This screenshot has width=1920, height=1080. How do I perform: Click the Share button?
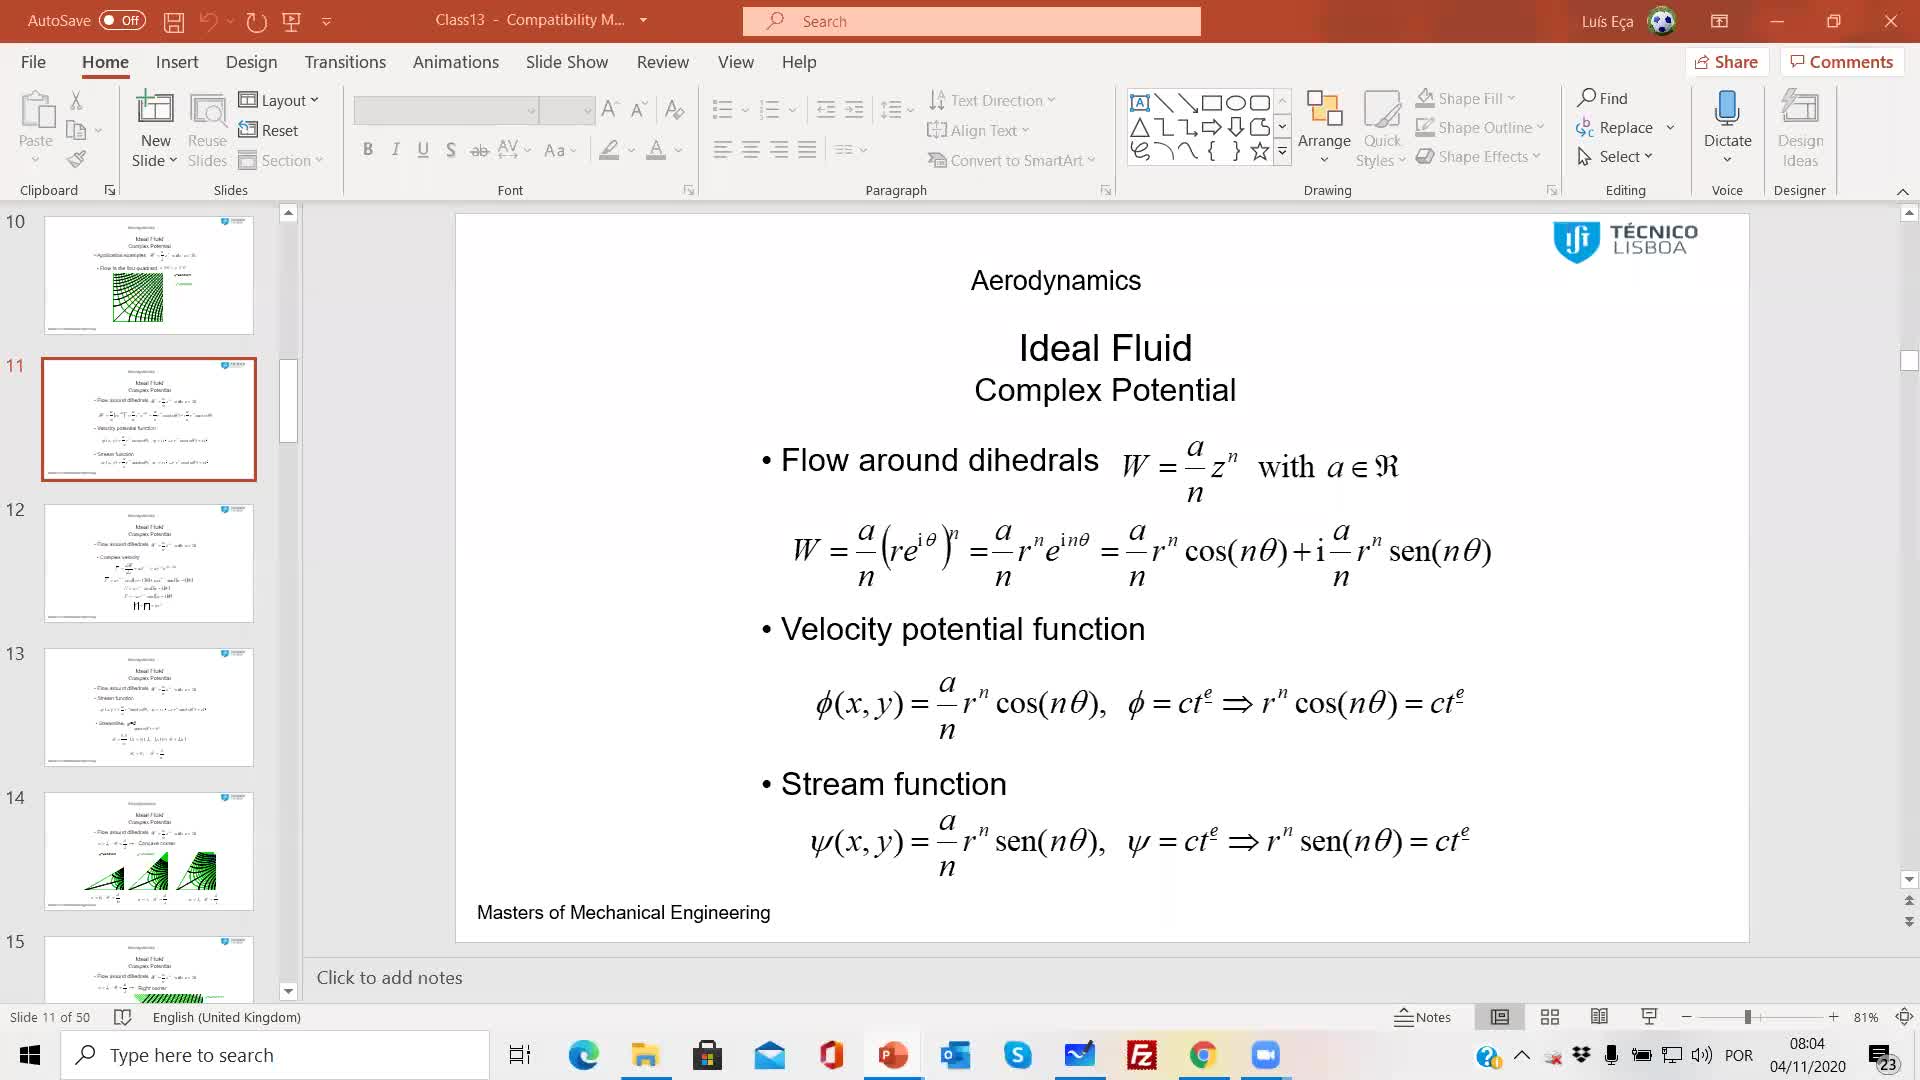coord(1726,62)
